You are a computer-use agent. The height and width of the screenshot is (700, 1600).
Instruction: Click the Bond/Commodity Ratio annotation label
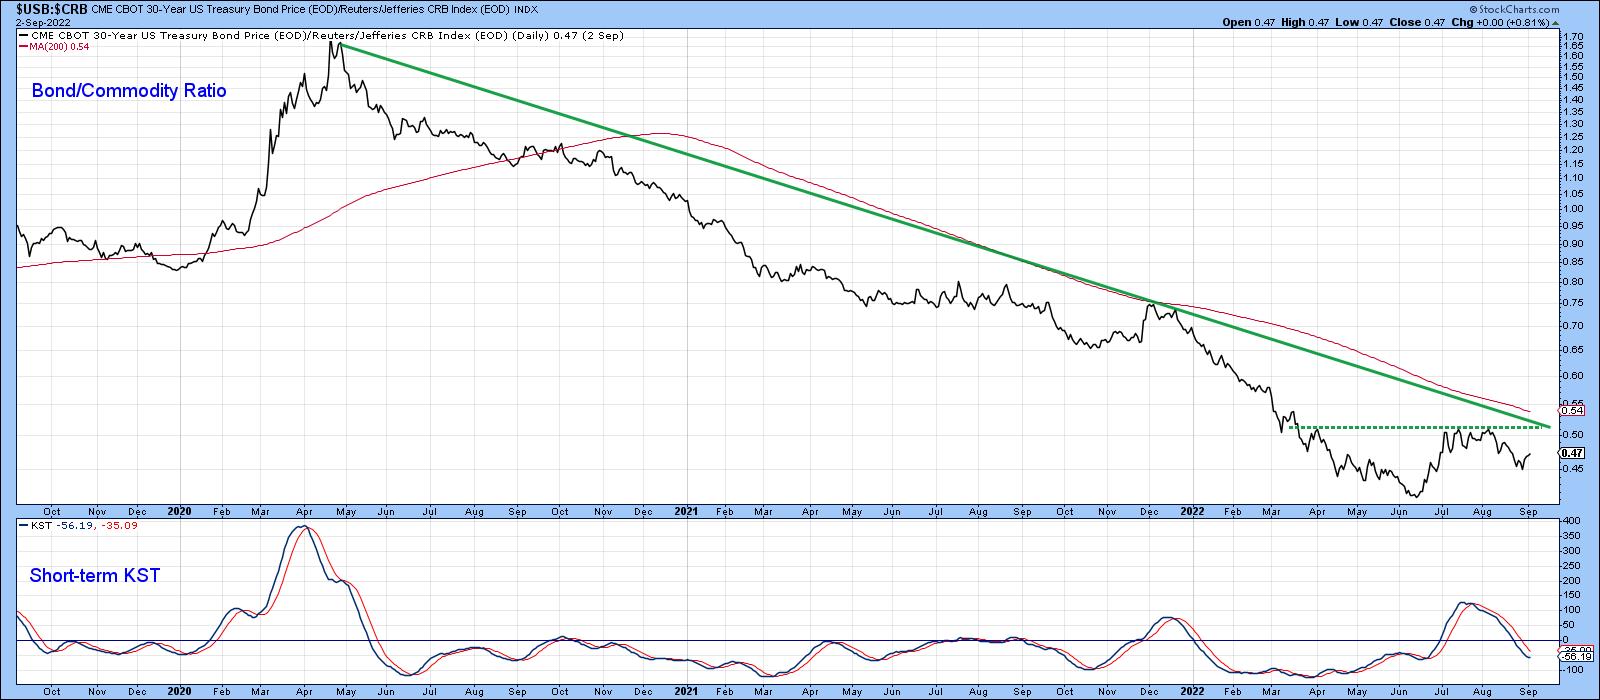tap(129, 91)
